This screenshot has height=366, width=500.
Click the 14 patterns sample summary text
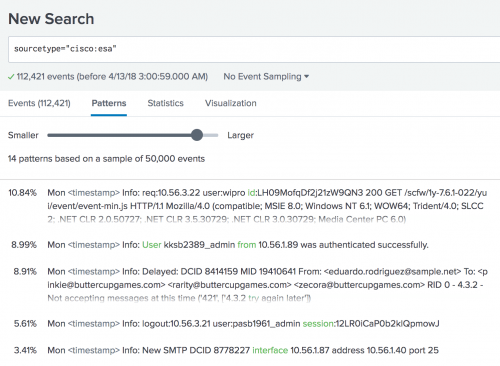point(106,159)
